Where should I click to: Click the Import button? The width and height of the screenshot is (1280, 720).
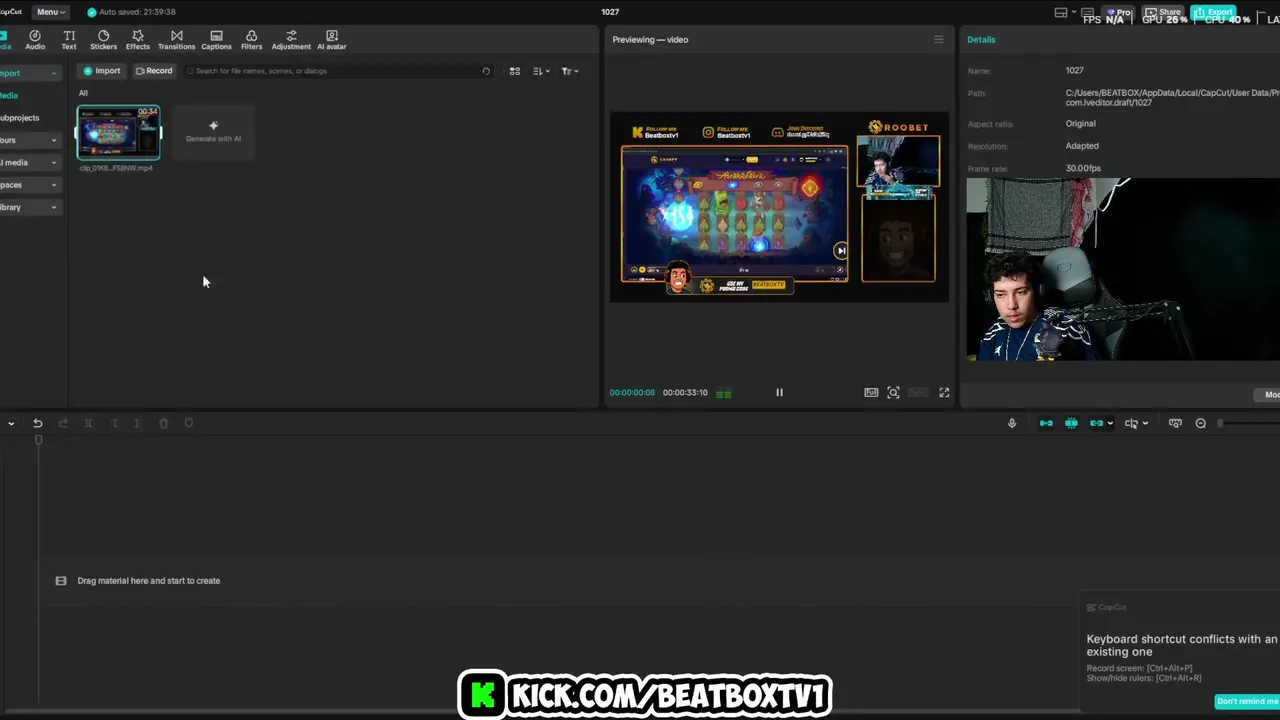pos(102,71)
